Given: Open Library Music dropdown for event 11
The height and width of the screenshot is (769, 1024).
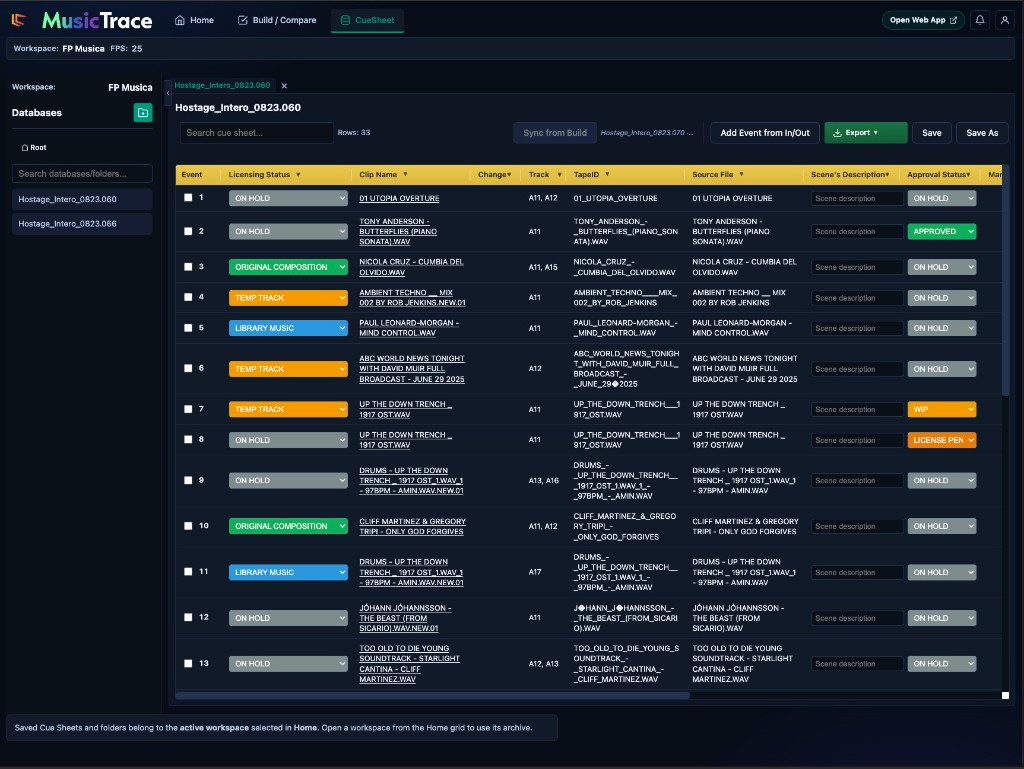Looking at the screenshot, I should (288, 572).
